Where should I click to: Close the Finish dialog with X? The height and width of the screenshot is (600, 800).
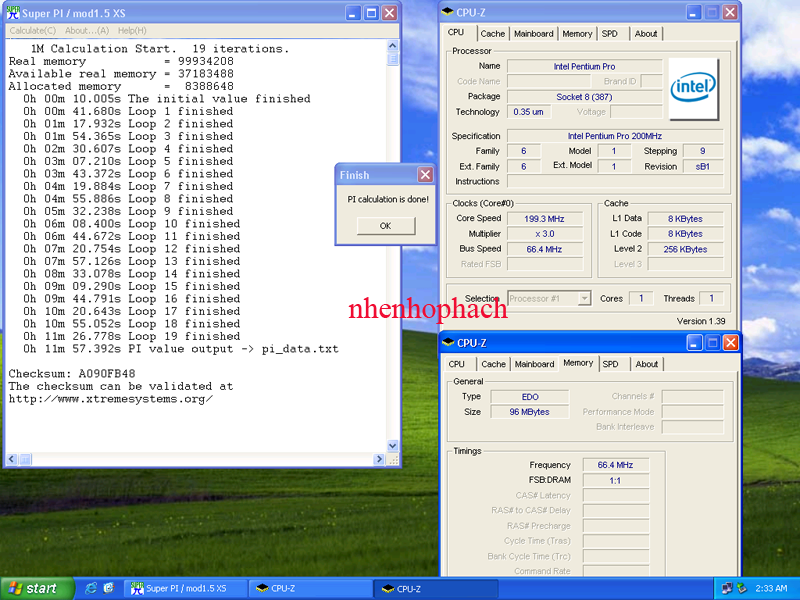(425, 175)
